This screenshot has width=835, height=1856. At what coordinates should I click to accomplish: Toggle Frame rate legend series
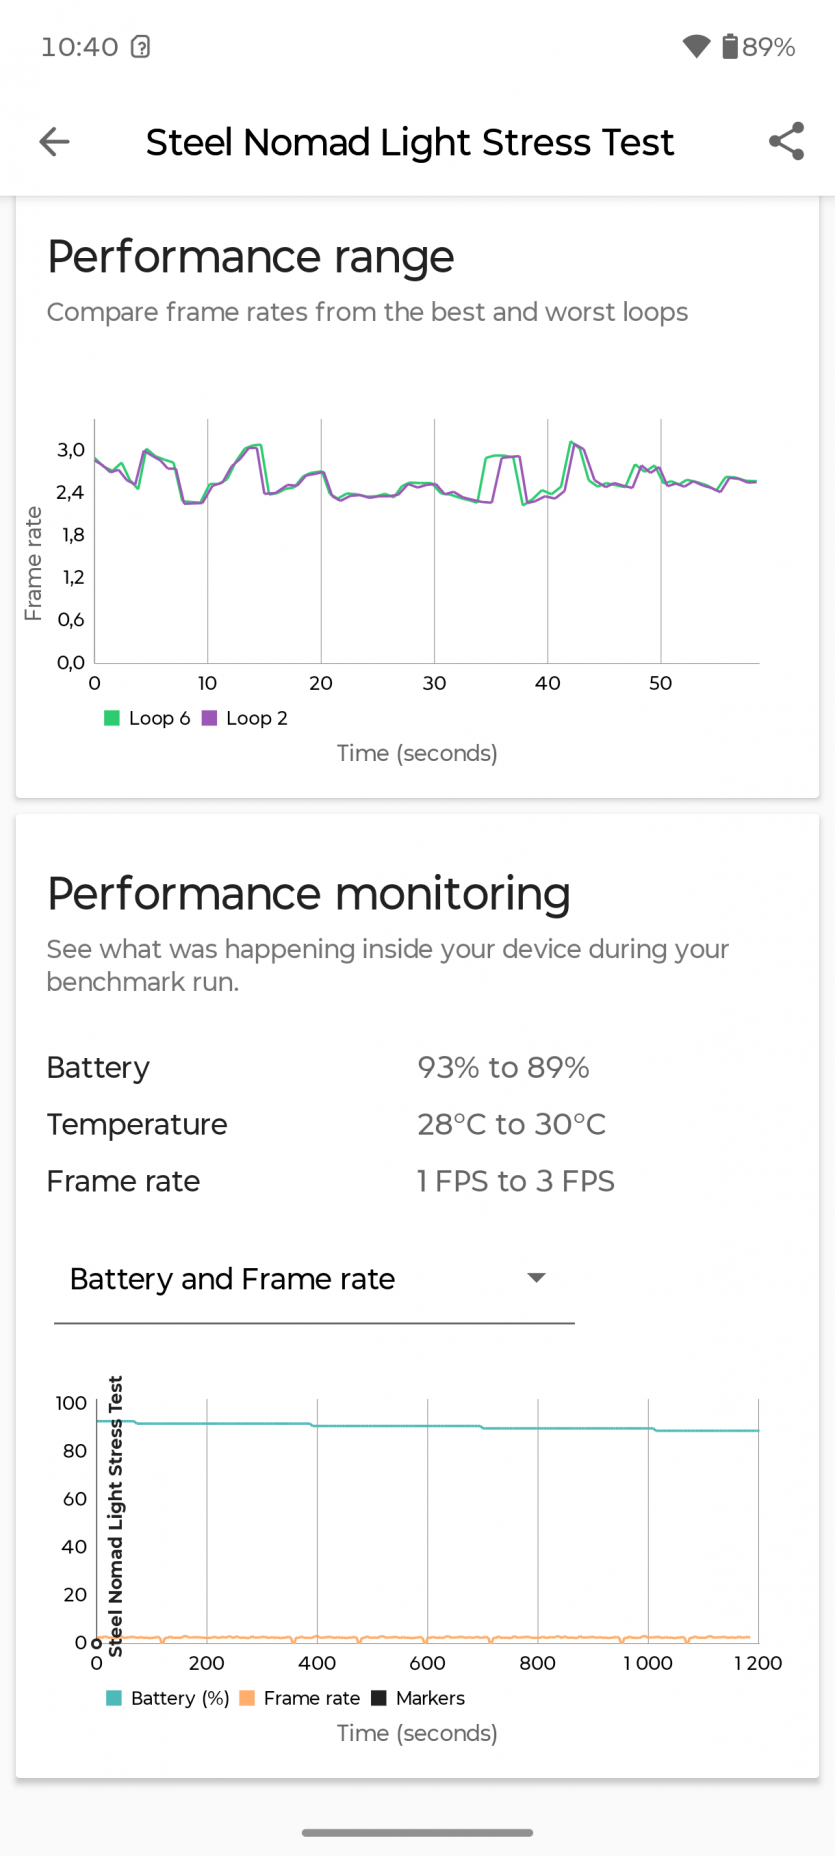(x=247, y=1698)
